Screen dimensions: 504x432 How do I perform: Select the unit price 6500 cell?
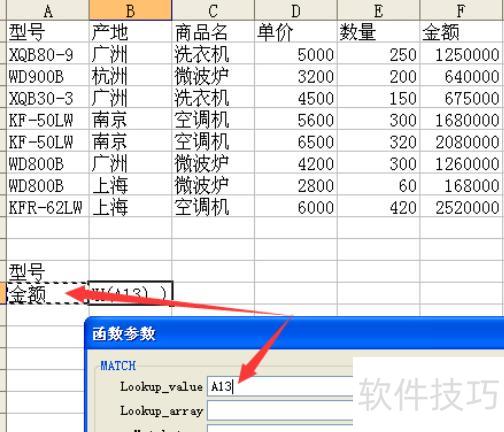[296, 141]
